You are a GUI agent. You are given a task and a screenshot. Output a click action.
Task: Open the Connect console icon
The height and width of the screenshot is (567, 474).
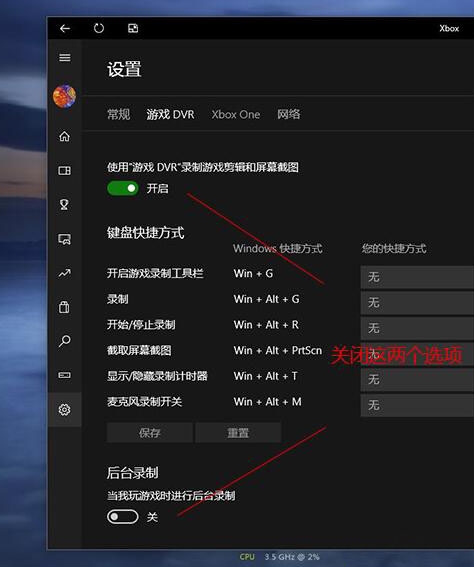point(64,375)
